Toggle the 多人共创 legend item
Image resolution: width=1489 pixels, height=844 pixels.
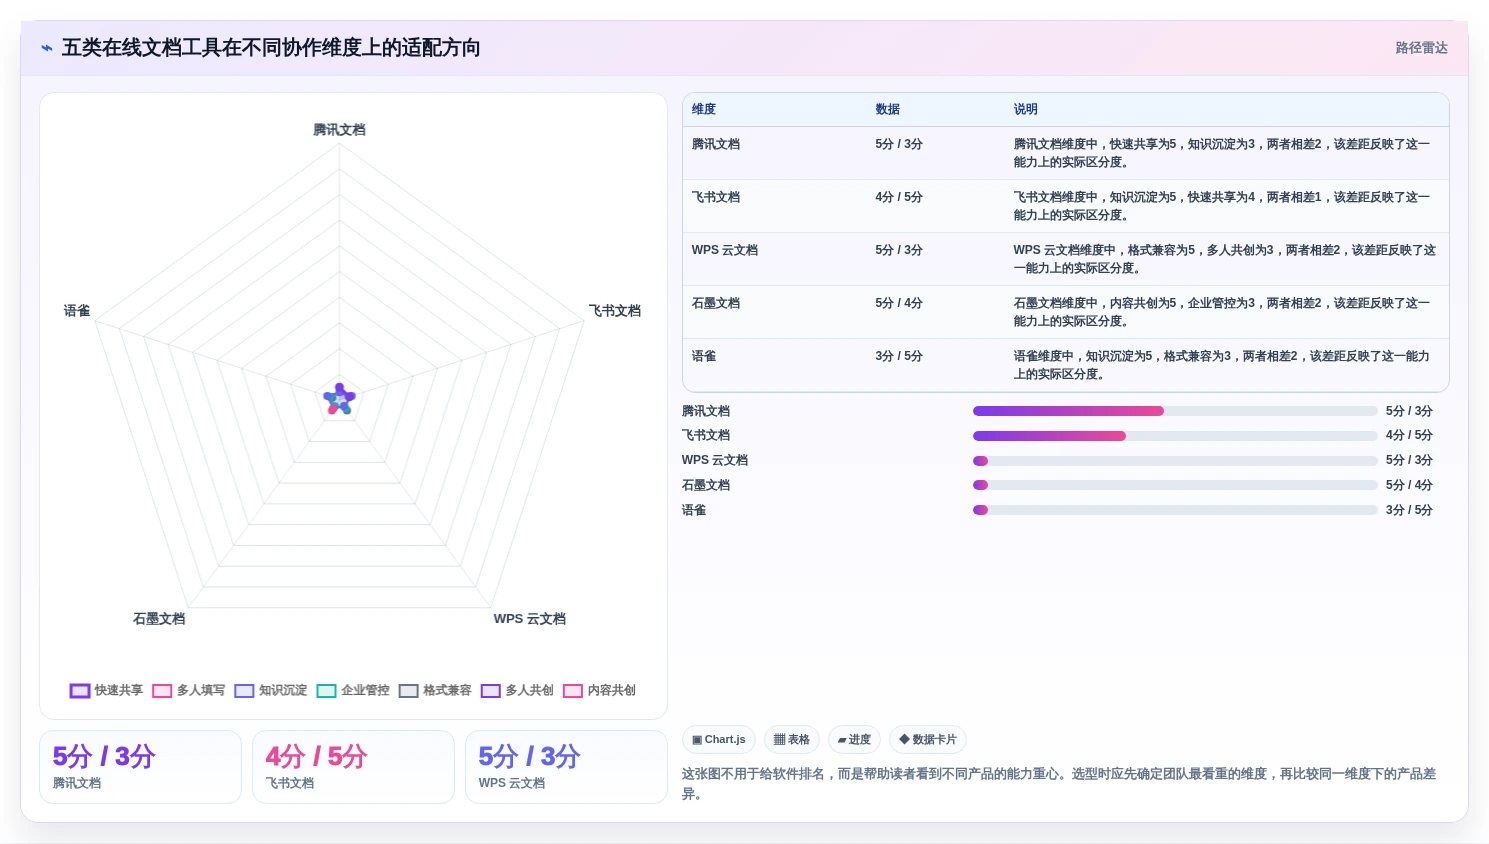517,691
